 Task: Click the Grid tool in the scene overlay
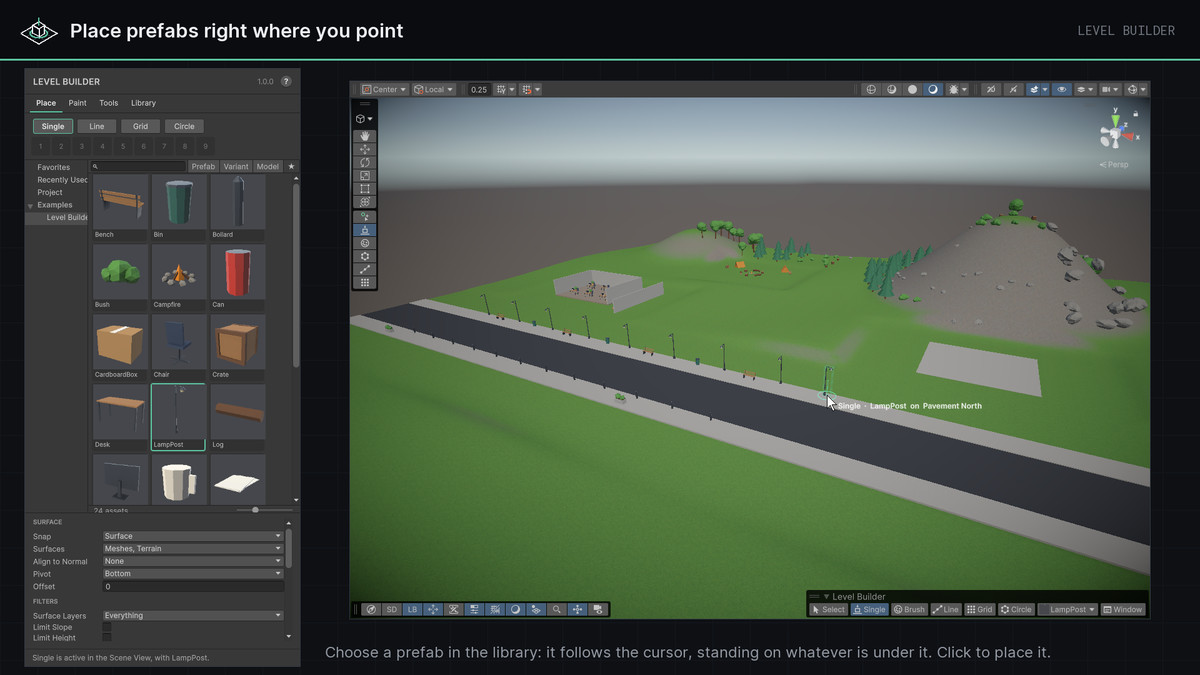pos(979,609)
